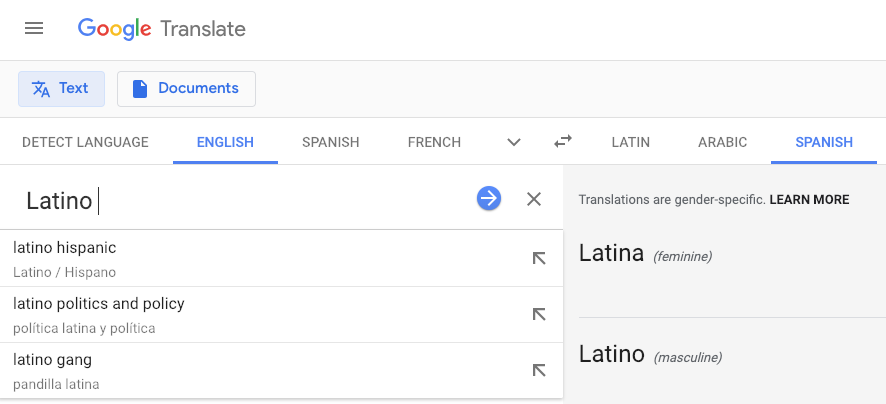Select Detect Language as source
Image resolution: width=886 pixels, height=404 pixels.
coord(85,142)
